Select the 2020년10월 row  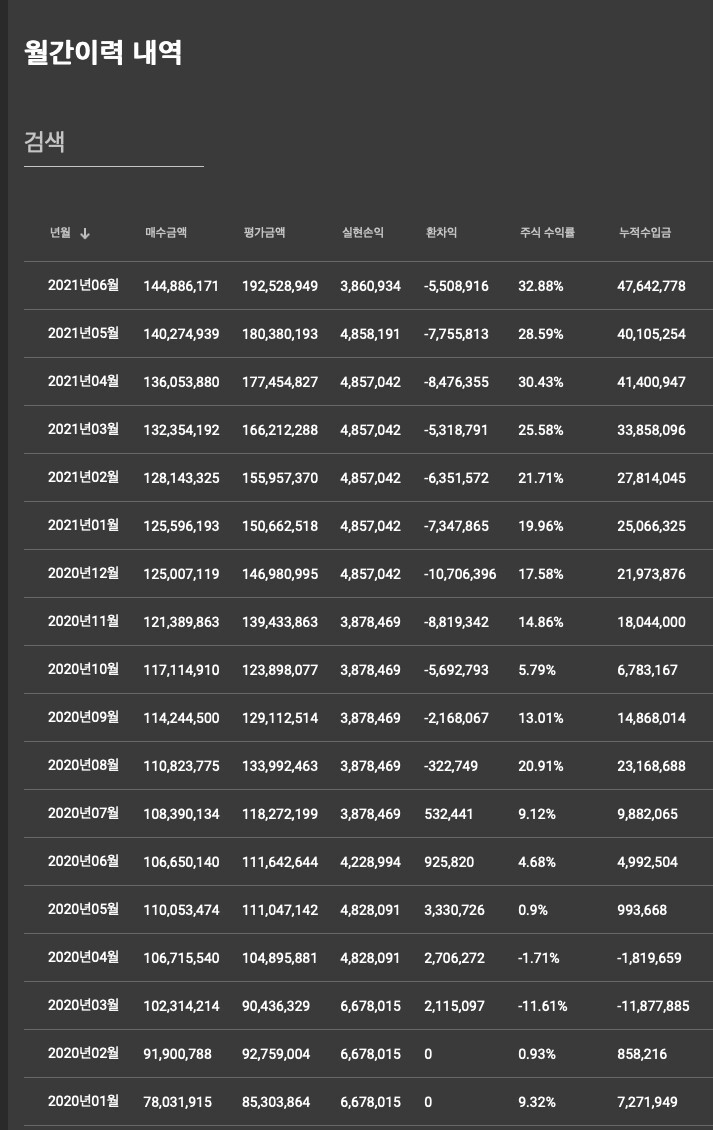[x=368, y=669]
